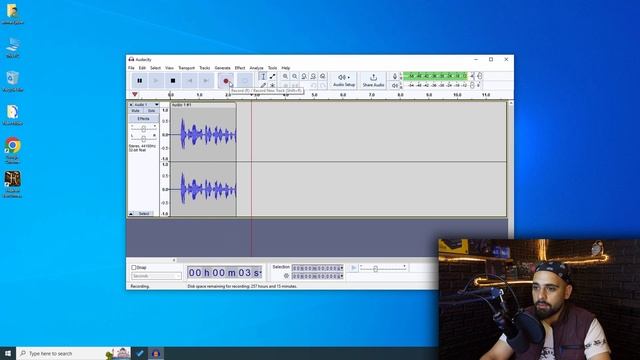Click the selection start time field
Viewport: 640px width, 360px height.
click(x=318, y=268)
